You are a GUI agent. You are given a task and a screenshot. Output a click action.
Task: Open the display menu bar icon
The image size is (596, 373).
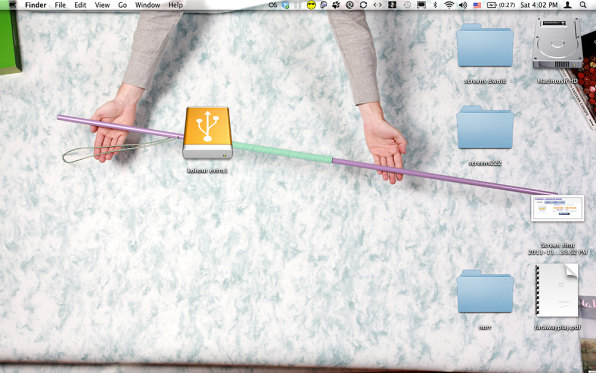(x=421, y=5)
